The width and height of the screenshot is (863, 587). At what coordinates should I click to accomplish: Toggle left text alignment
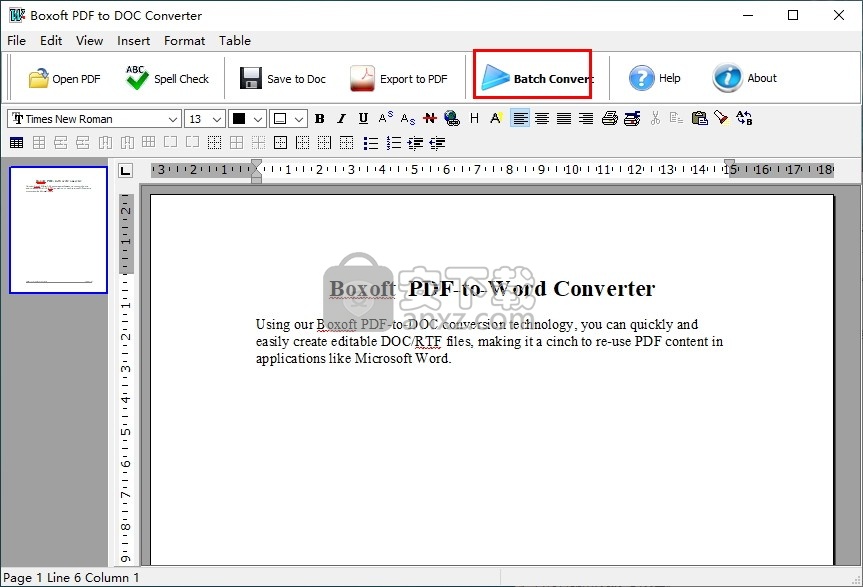coord(520,118)
